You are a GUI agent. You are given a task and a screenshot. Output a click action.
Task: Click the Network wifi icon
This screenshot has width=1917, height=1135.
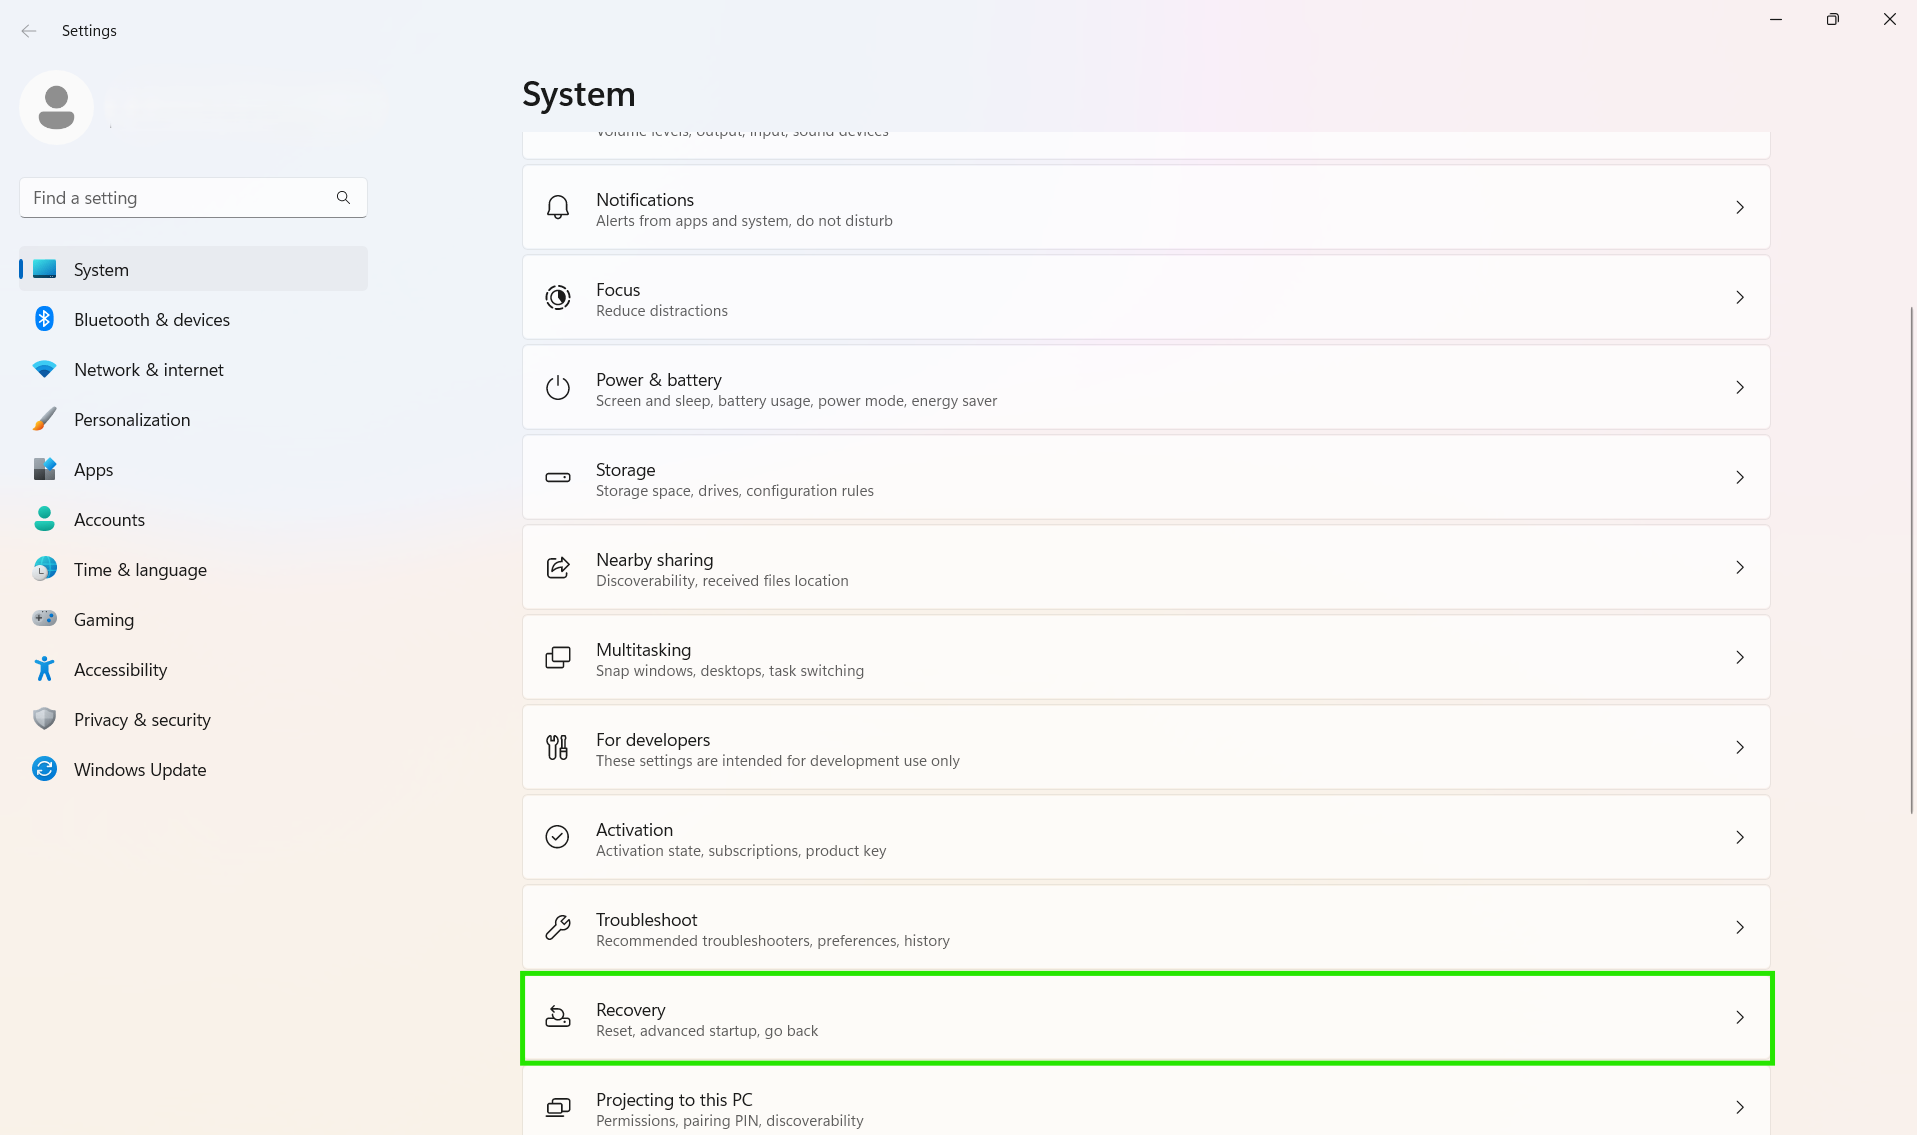[44, 369]
